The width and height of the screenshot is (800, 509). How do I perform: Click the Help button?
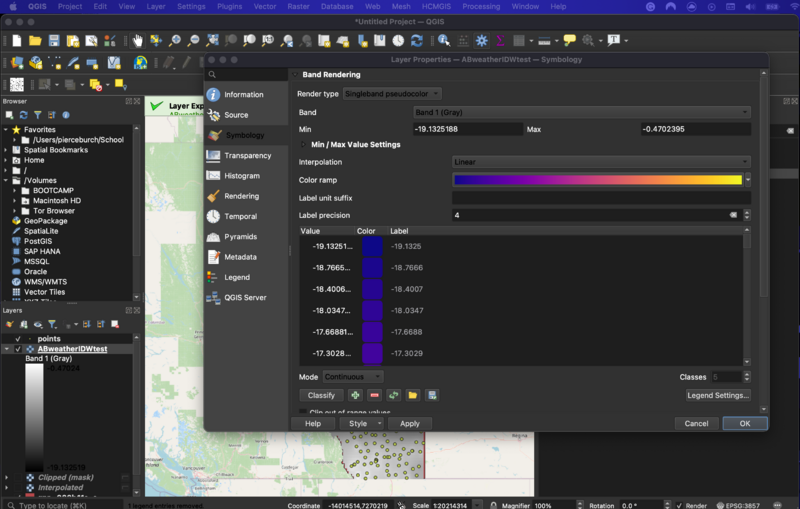pos(313,423)
